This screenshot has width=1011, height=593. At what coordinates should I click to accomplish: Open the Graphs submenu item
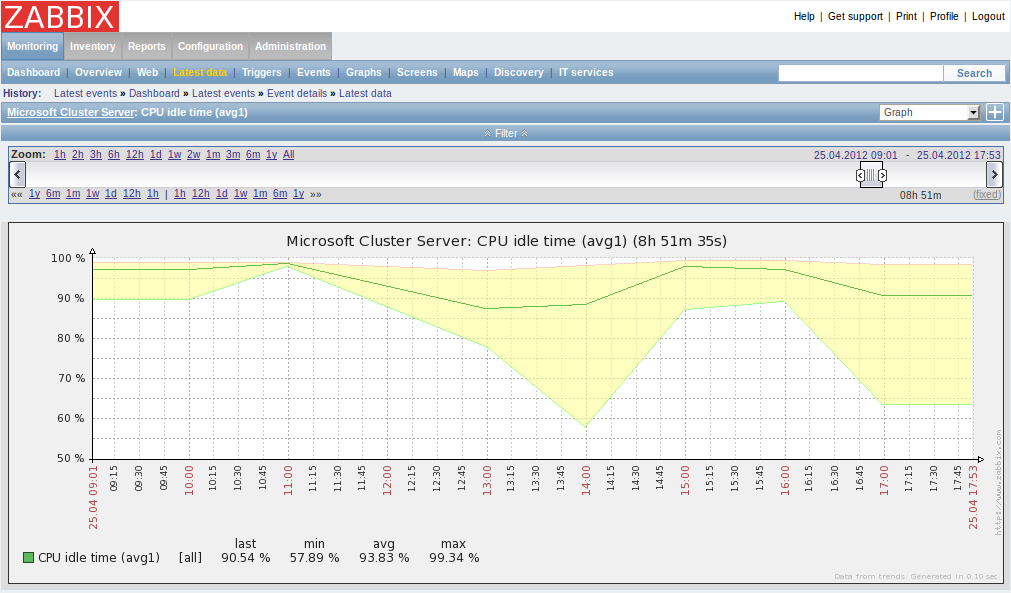pyautogui.click(x=364, y=72)
